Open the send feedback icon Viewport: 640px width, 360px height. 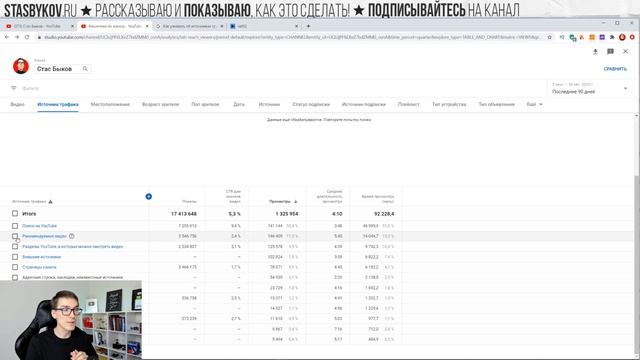610,51
